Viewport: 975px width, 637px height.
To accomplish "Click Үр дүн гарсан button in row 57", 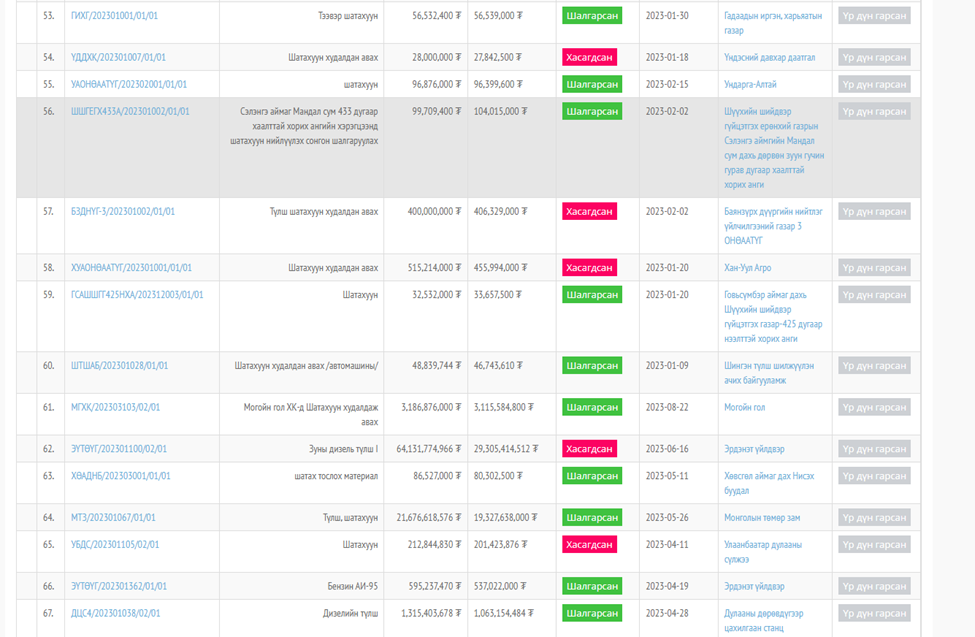I will pyautogui.click(x=874, y=212).
